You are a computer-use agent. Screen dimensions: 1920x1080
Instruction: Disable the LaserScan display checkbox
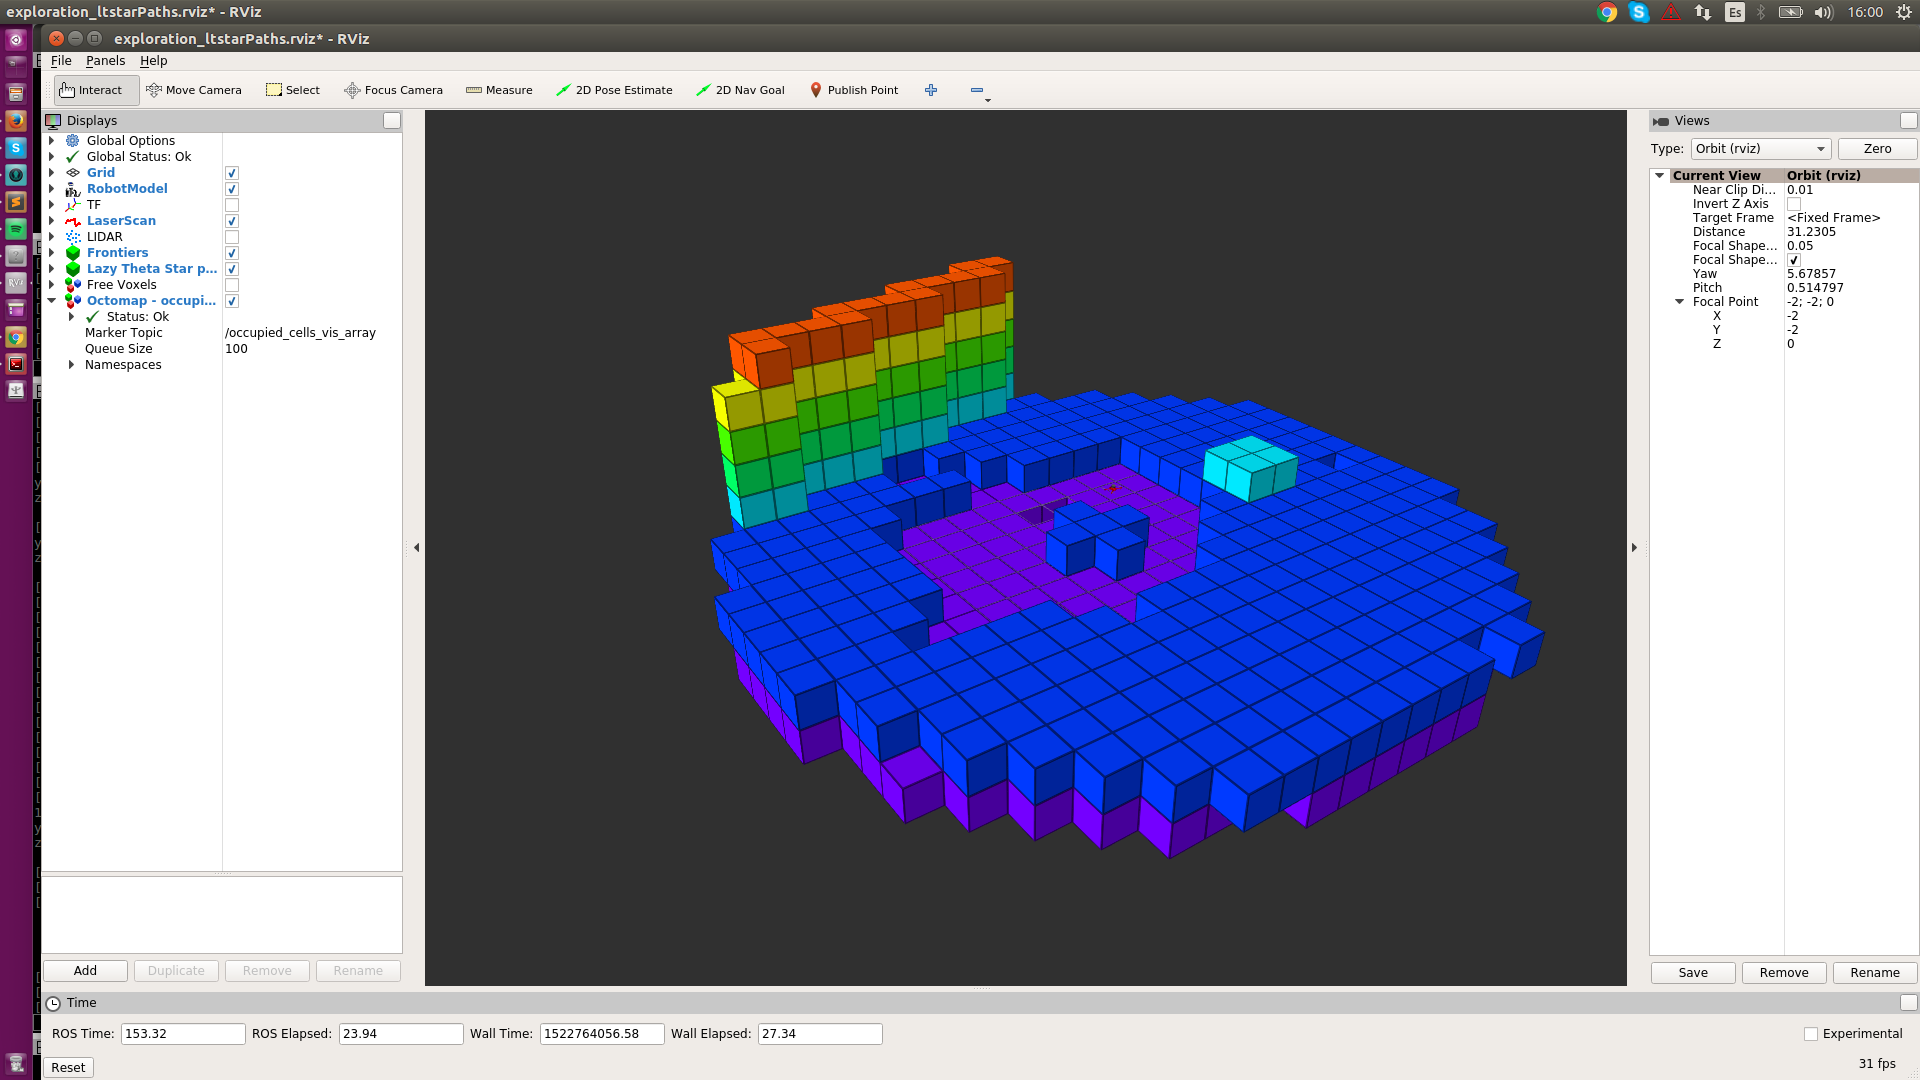click(x=232, y=221)
